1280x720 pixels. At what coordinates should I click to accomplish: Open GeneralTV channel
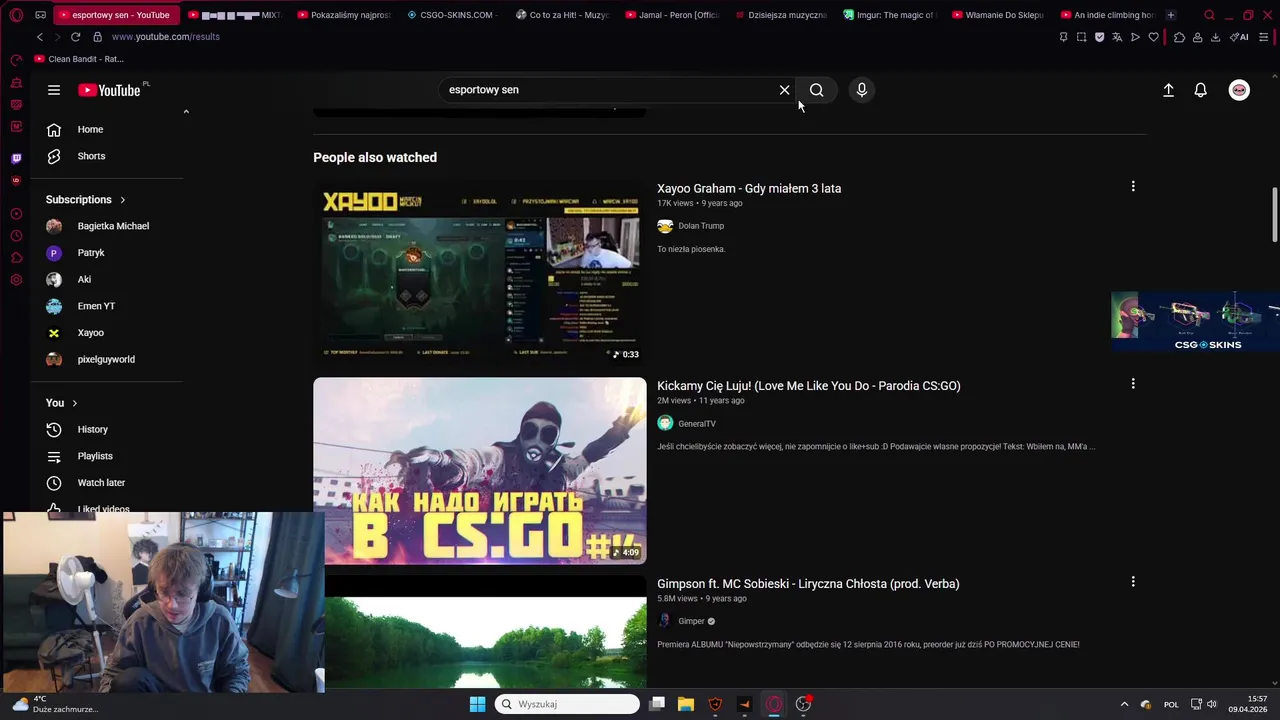tap(697, 424)
